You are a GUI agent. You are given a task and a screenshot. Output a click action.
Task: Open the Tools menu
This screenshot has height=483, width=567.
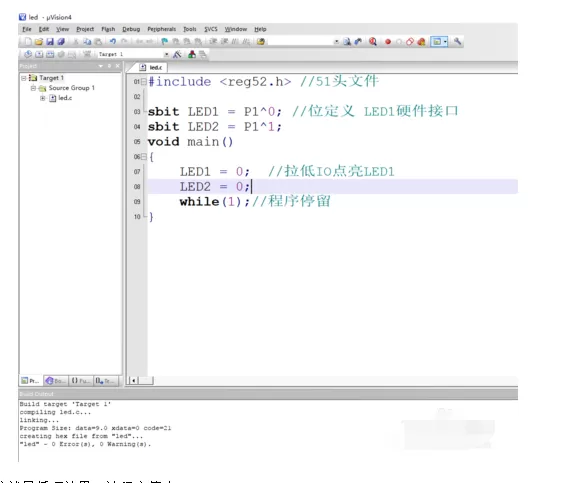pyautogui.click(x=189, y=29)
